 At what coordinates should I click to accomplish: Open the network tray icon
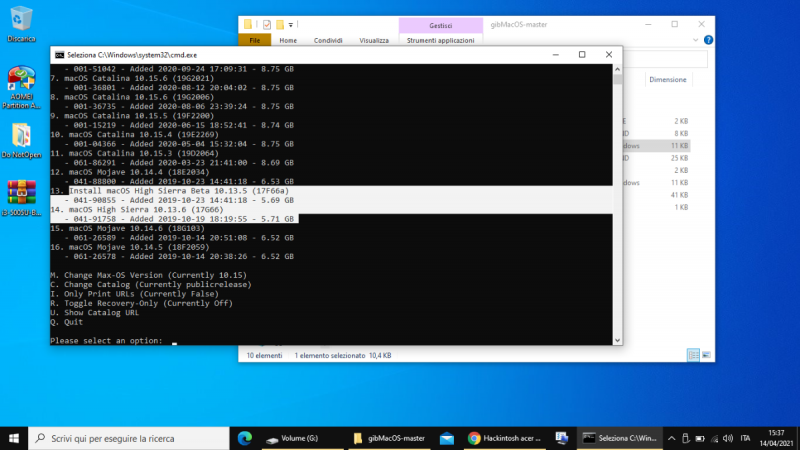point(714,438)
